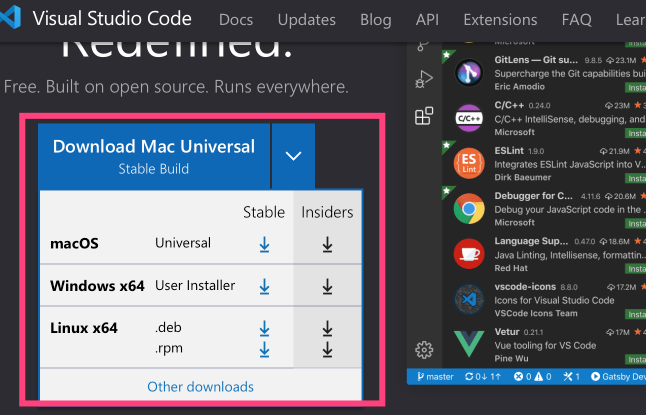Image resolution: width=646 pixels, height=415 pixels.
Task: Open the Manage gear icon in activity bar
Action: [424, 350]
